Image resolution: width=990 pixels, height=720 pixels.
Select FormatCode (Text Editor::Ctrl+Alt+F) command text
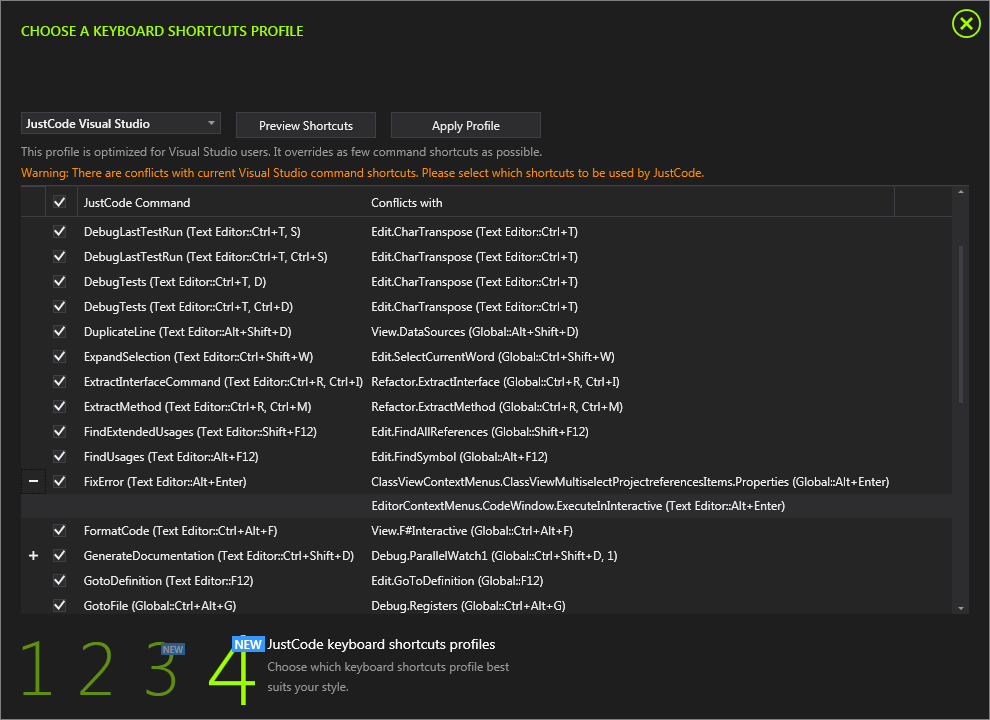pos(181,531)
